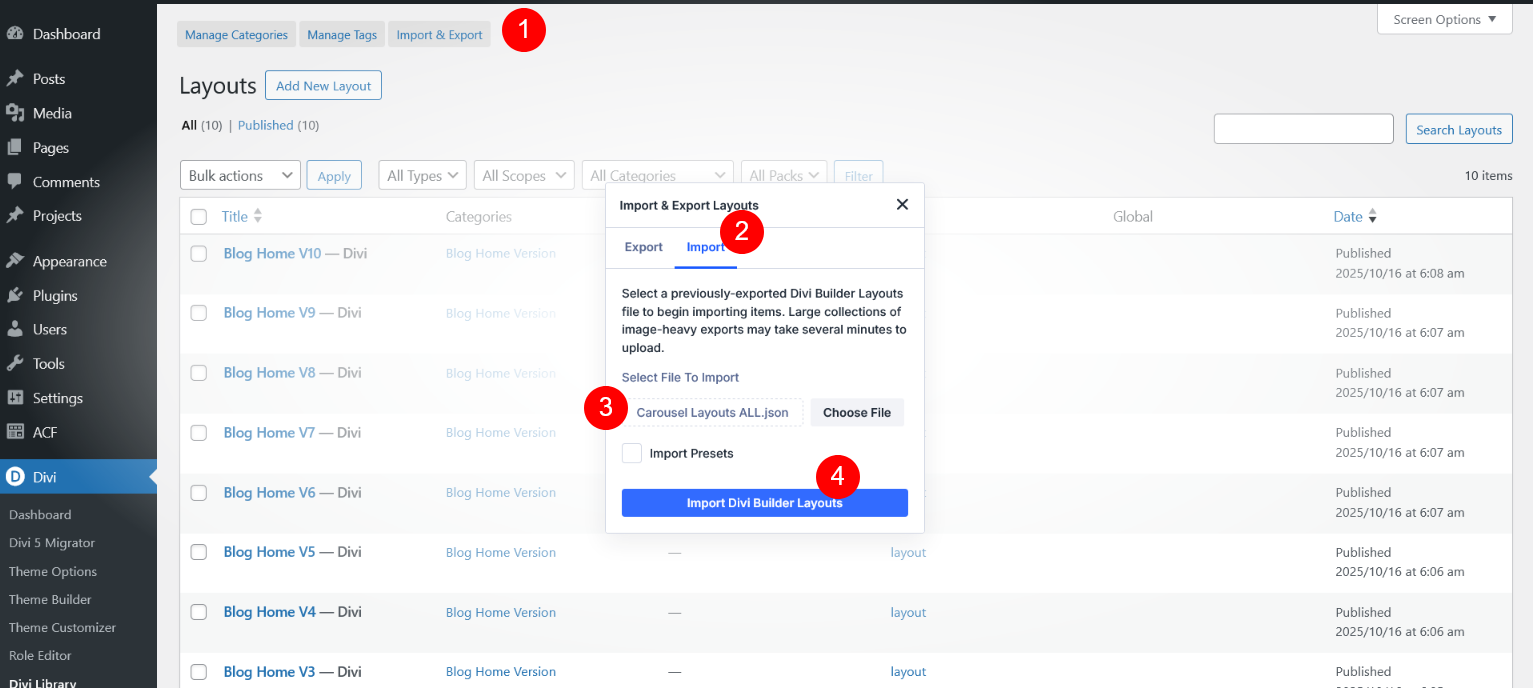Click the Add New Layout button
Viewport: 1533px width, 688px height.
point(323,86)
